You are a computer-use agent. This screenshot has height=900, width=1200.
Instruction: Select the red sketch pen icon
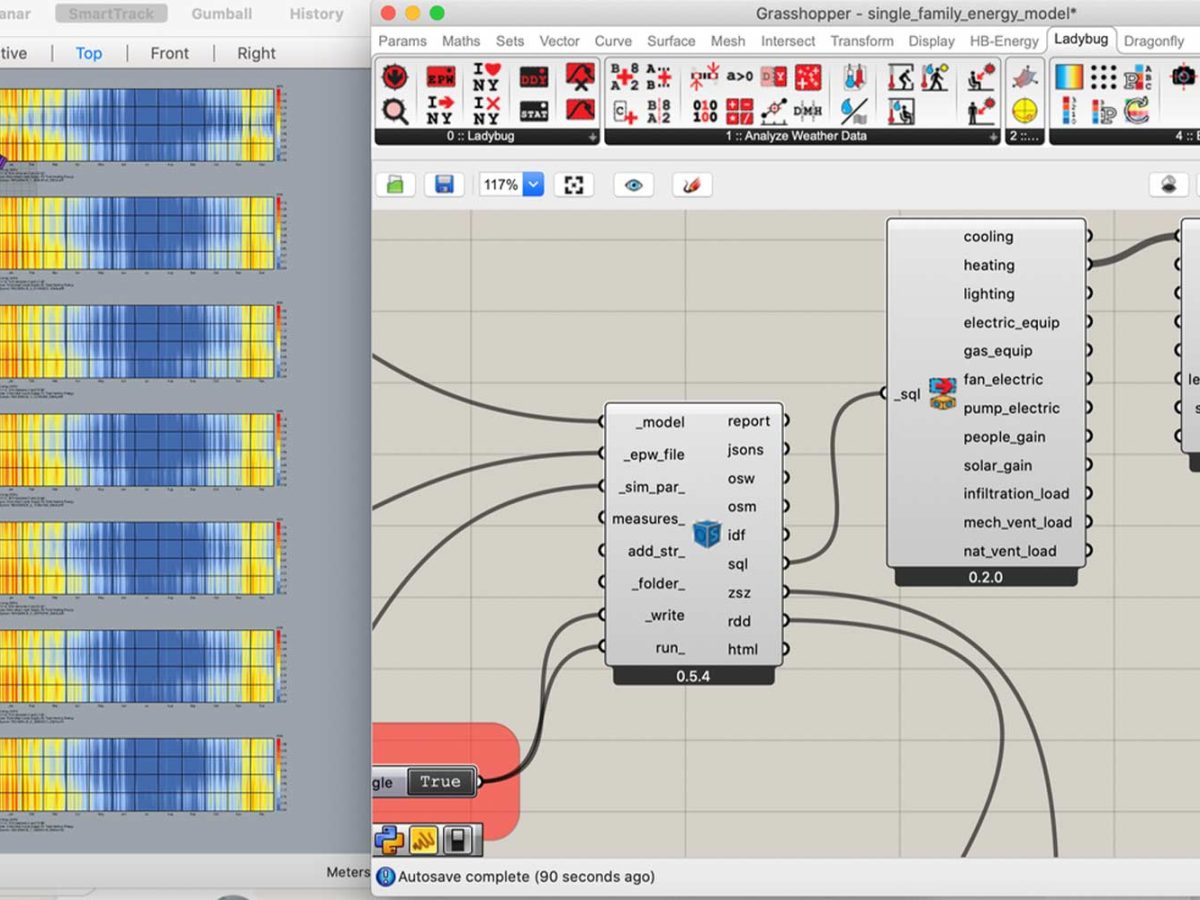pos(691,185)
